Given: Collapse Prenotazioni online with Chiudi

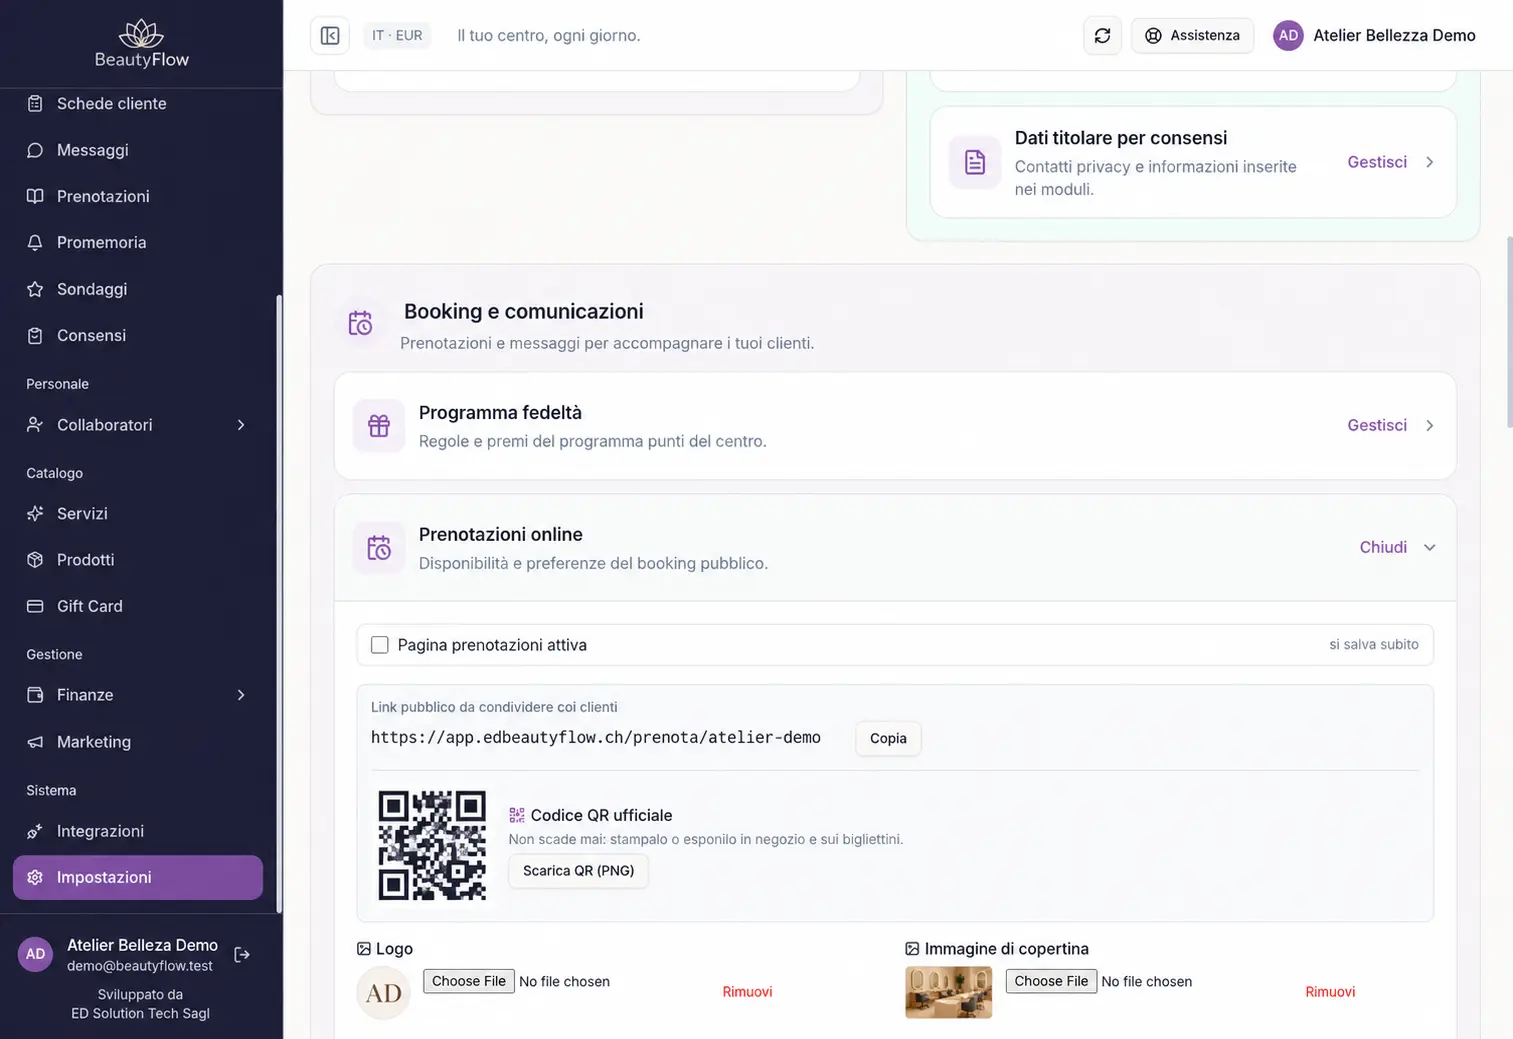Looking at the screenshot, I should (1397, 547).
